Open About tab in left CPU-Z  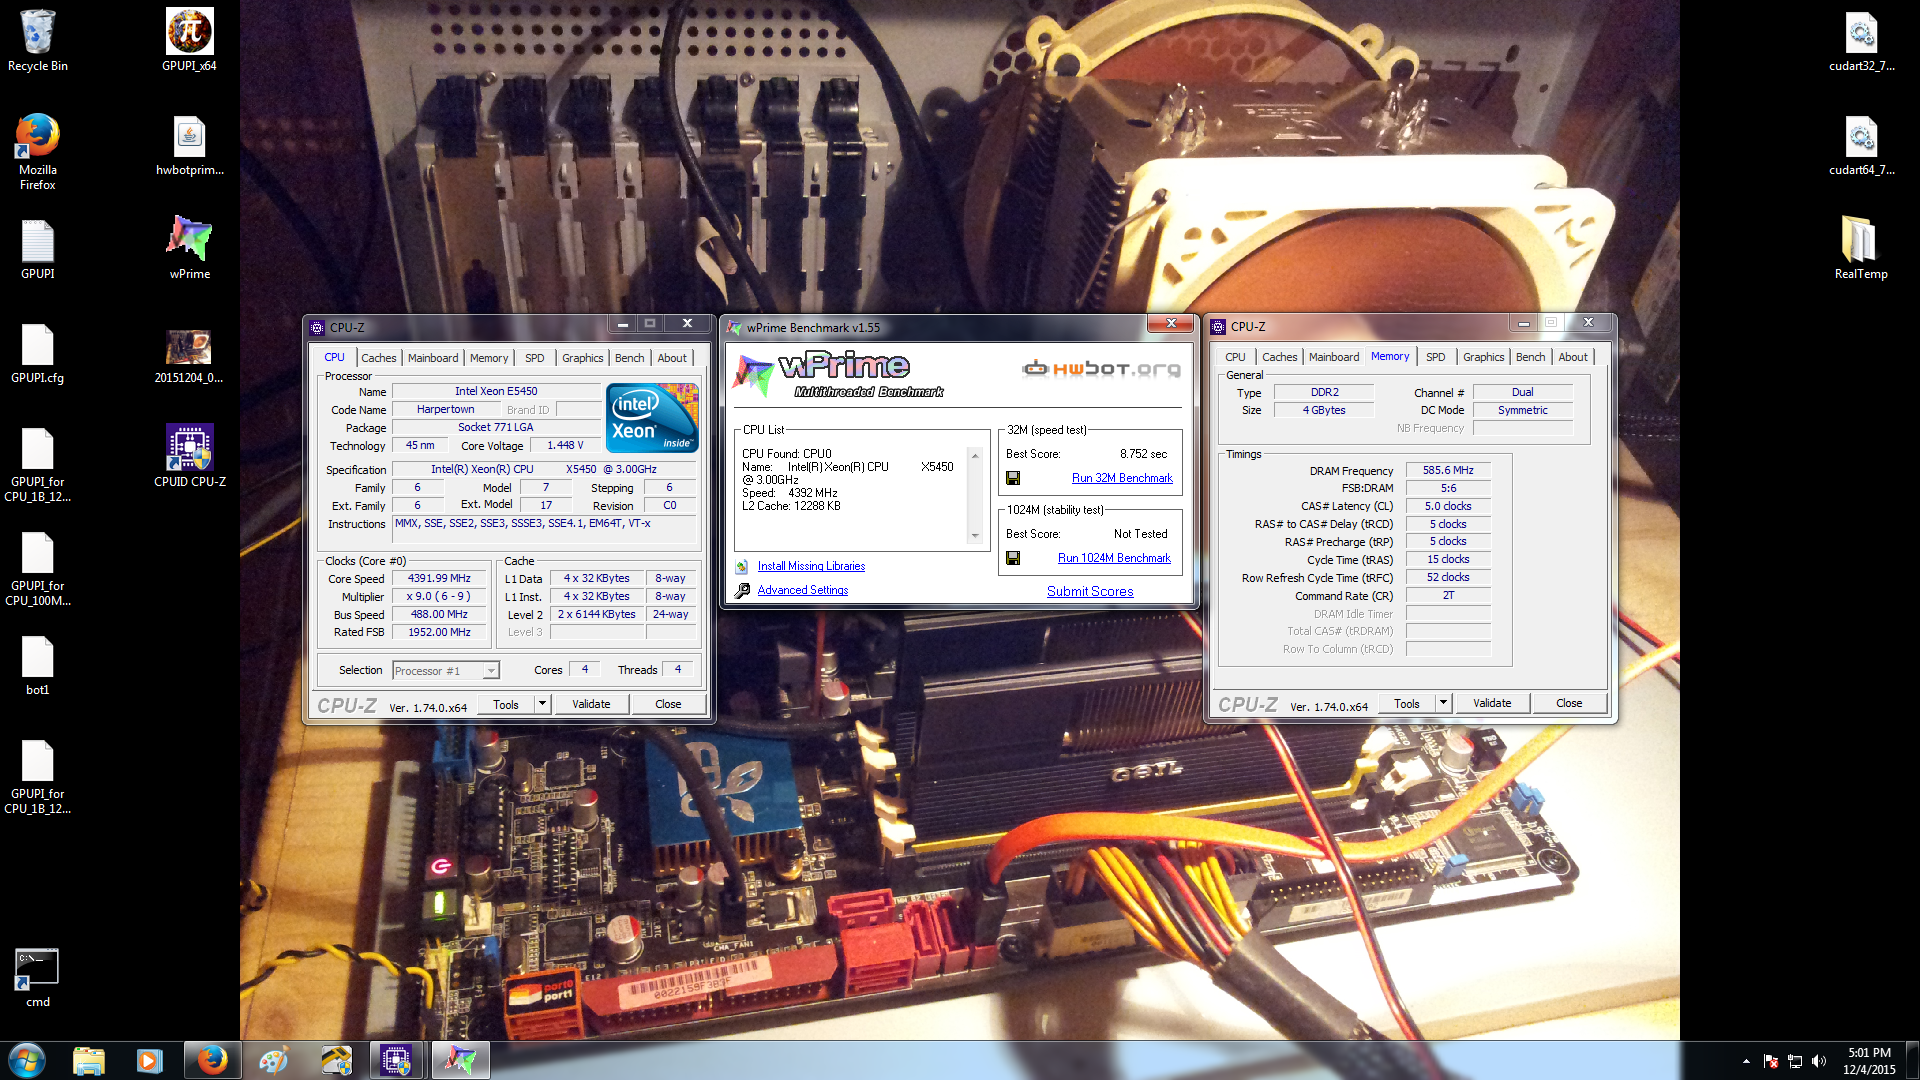(x=672, y=358)
